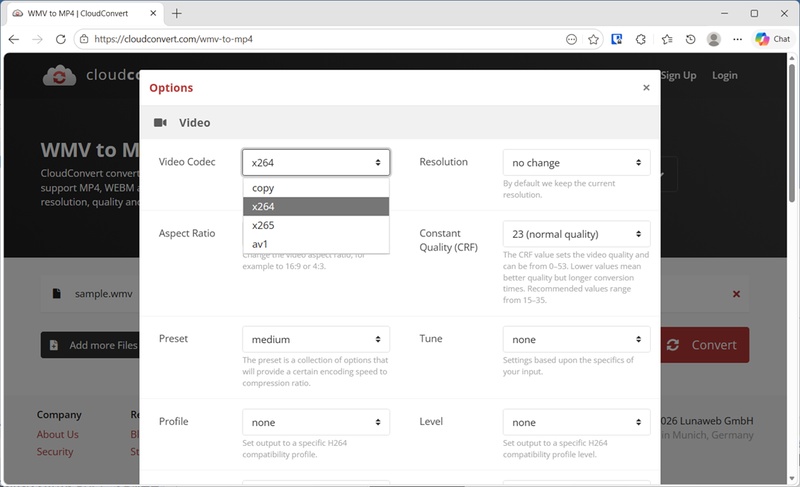Open browser History clock icon
The width and height of the screenshot is (800, 487).
[690, 39]
